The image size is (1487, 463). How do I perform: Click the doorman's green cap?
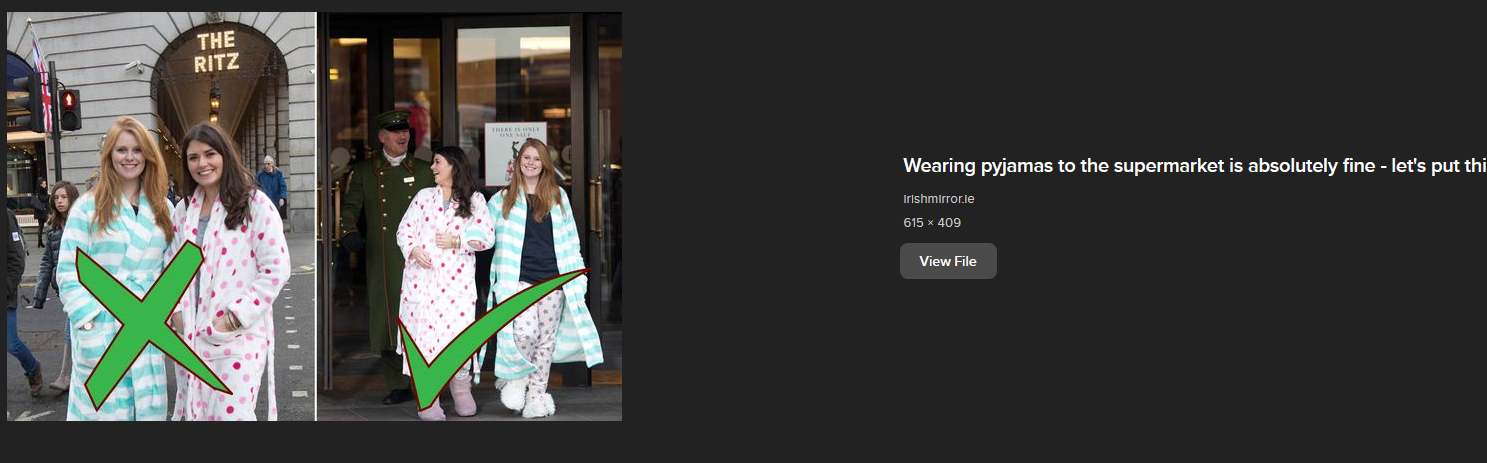(393, 119)
